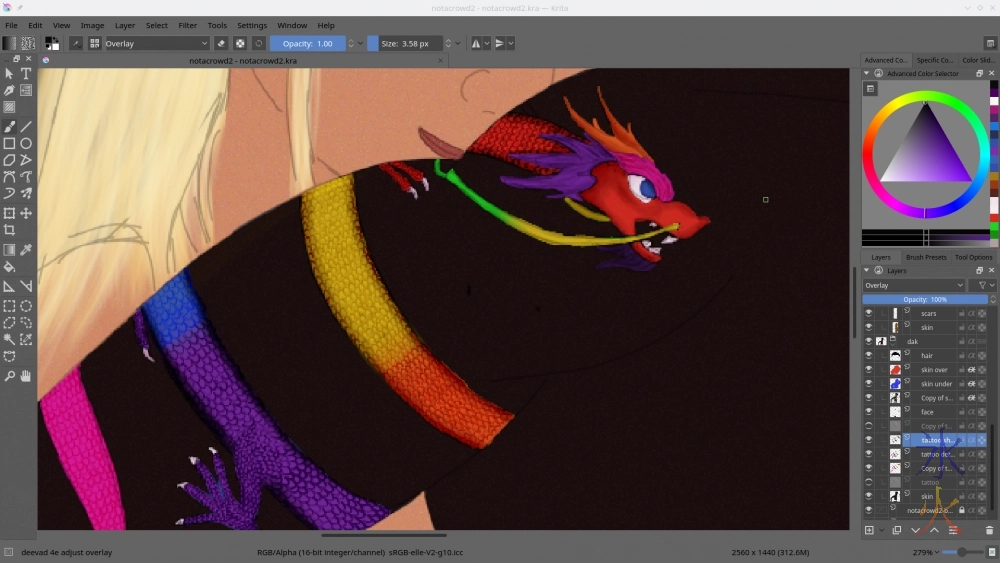Select the skin under layer

(x=936, y=383)
